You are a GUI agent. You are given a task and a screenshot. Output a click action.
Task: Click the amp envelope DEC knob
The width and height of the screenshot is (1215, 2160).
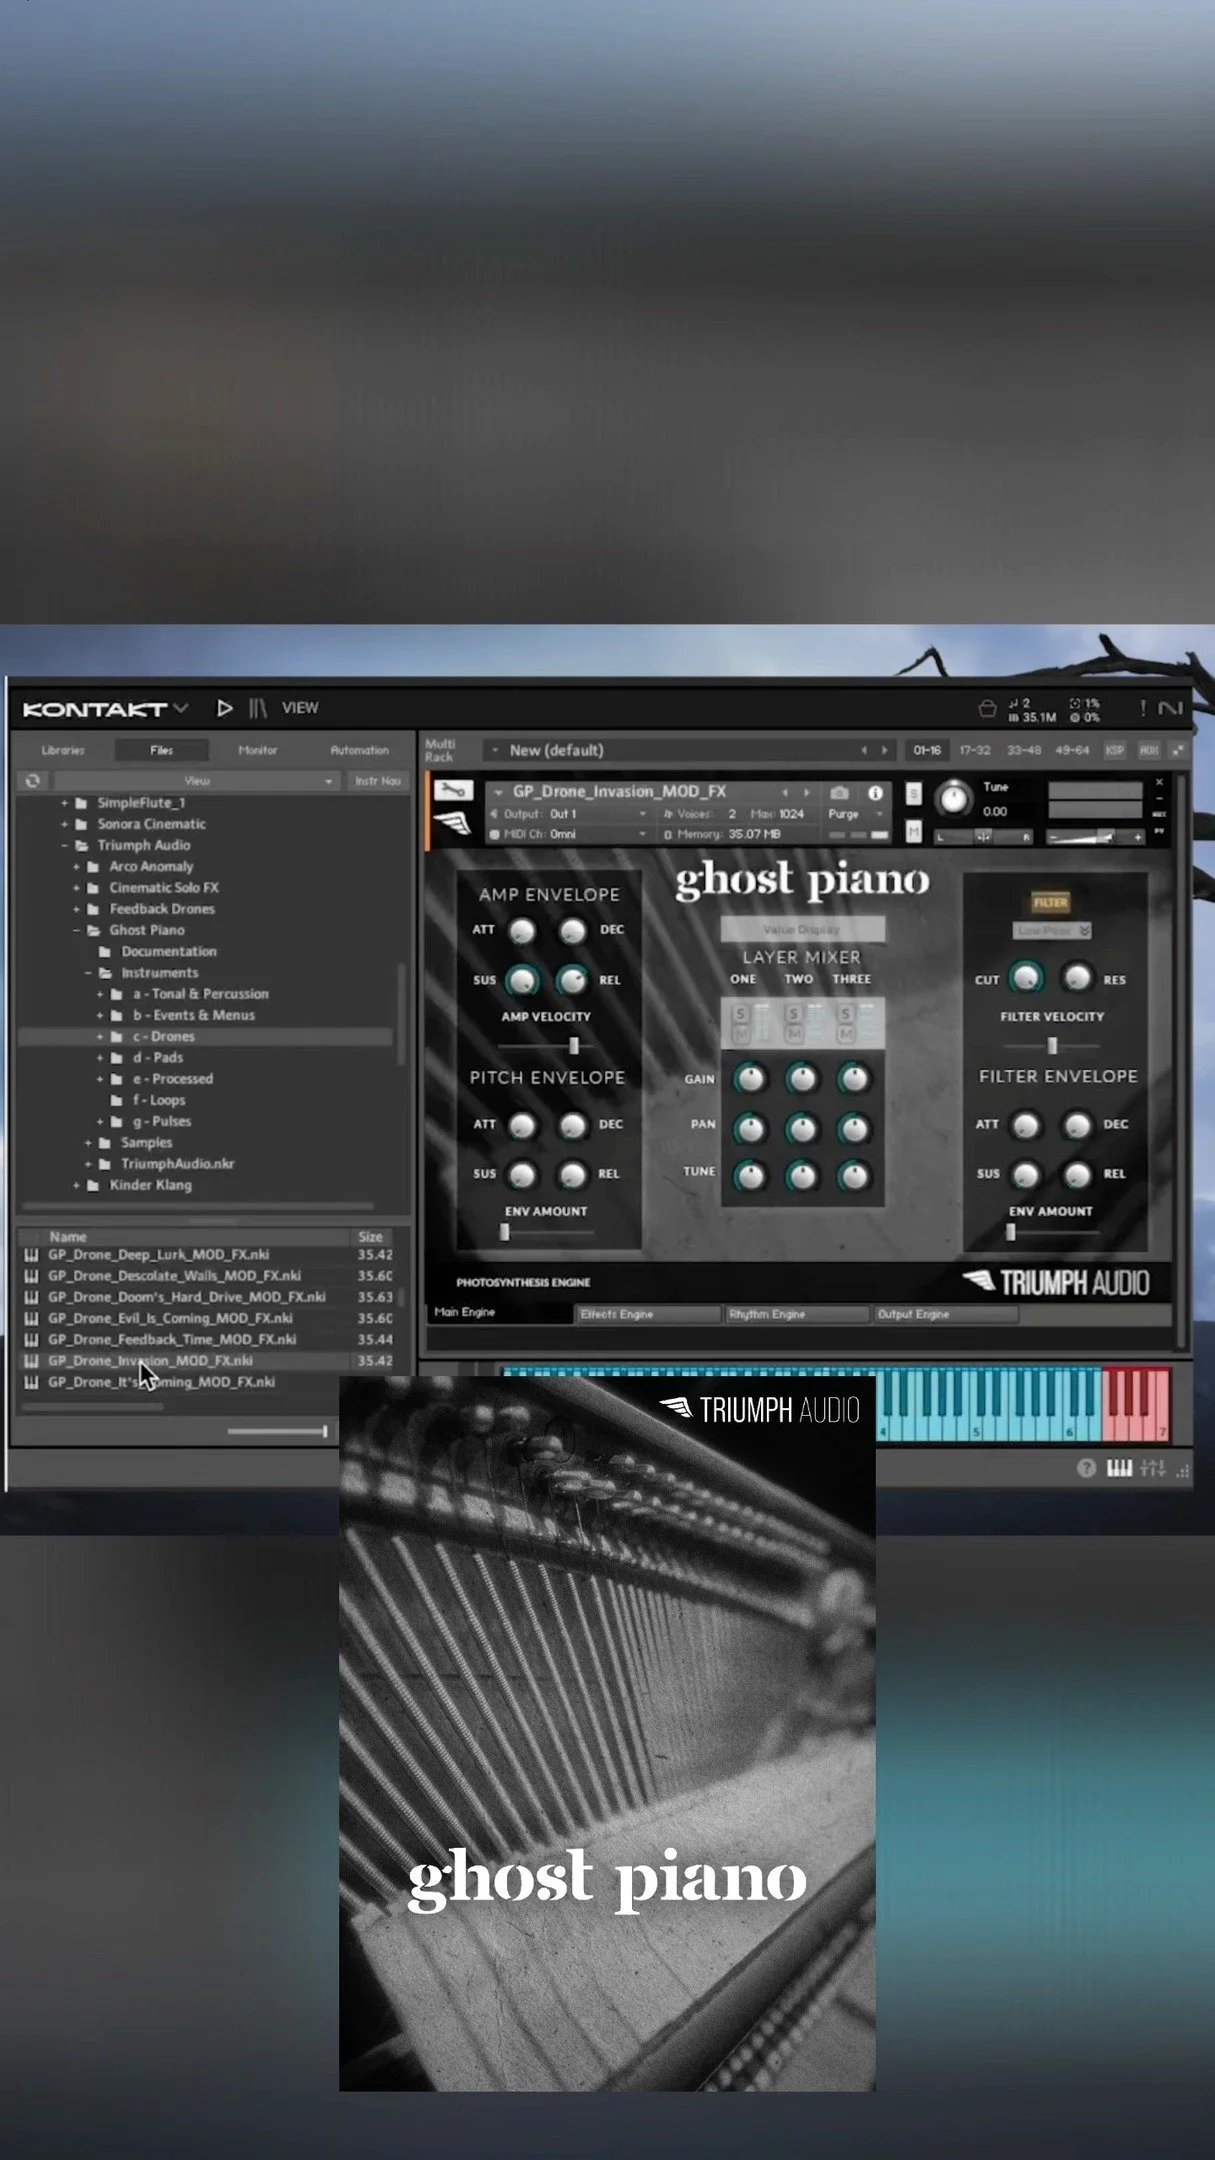573,932
